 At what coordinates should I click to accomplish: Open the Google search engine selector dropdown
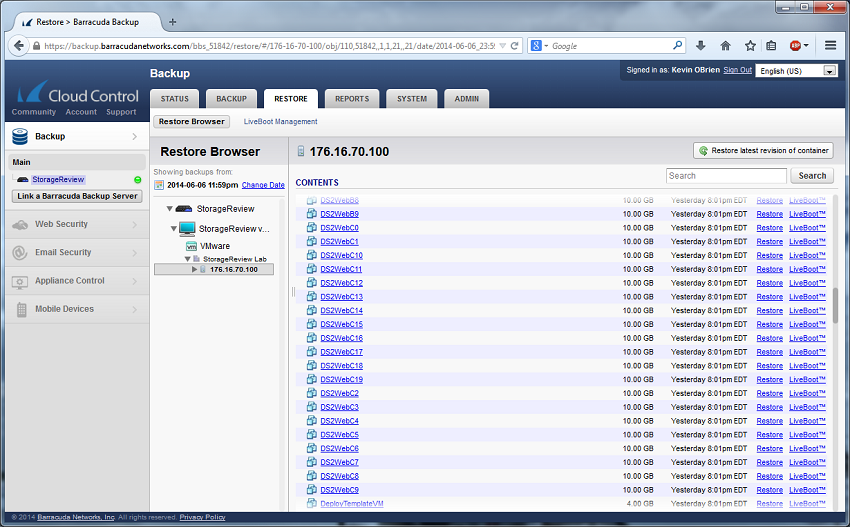tap(546, 46)
